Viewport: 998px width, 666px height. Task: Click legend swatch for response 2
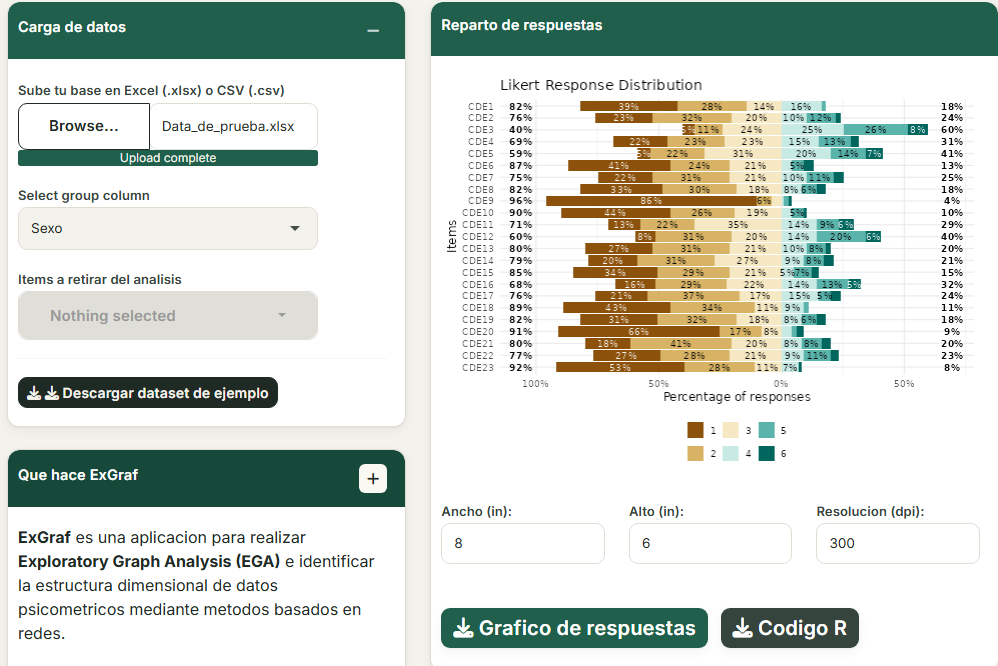point(695,453)
